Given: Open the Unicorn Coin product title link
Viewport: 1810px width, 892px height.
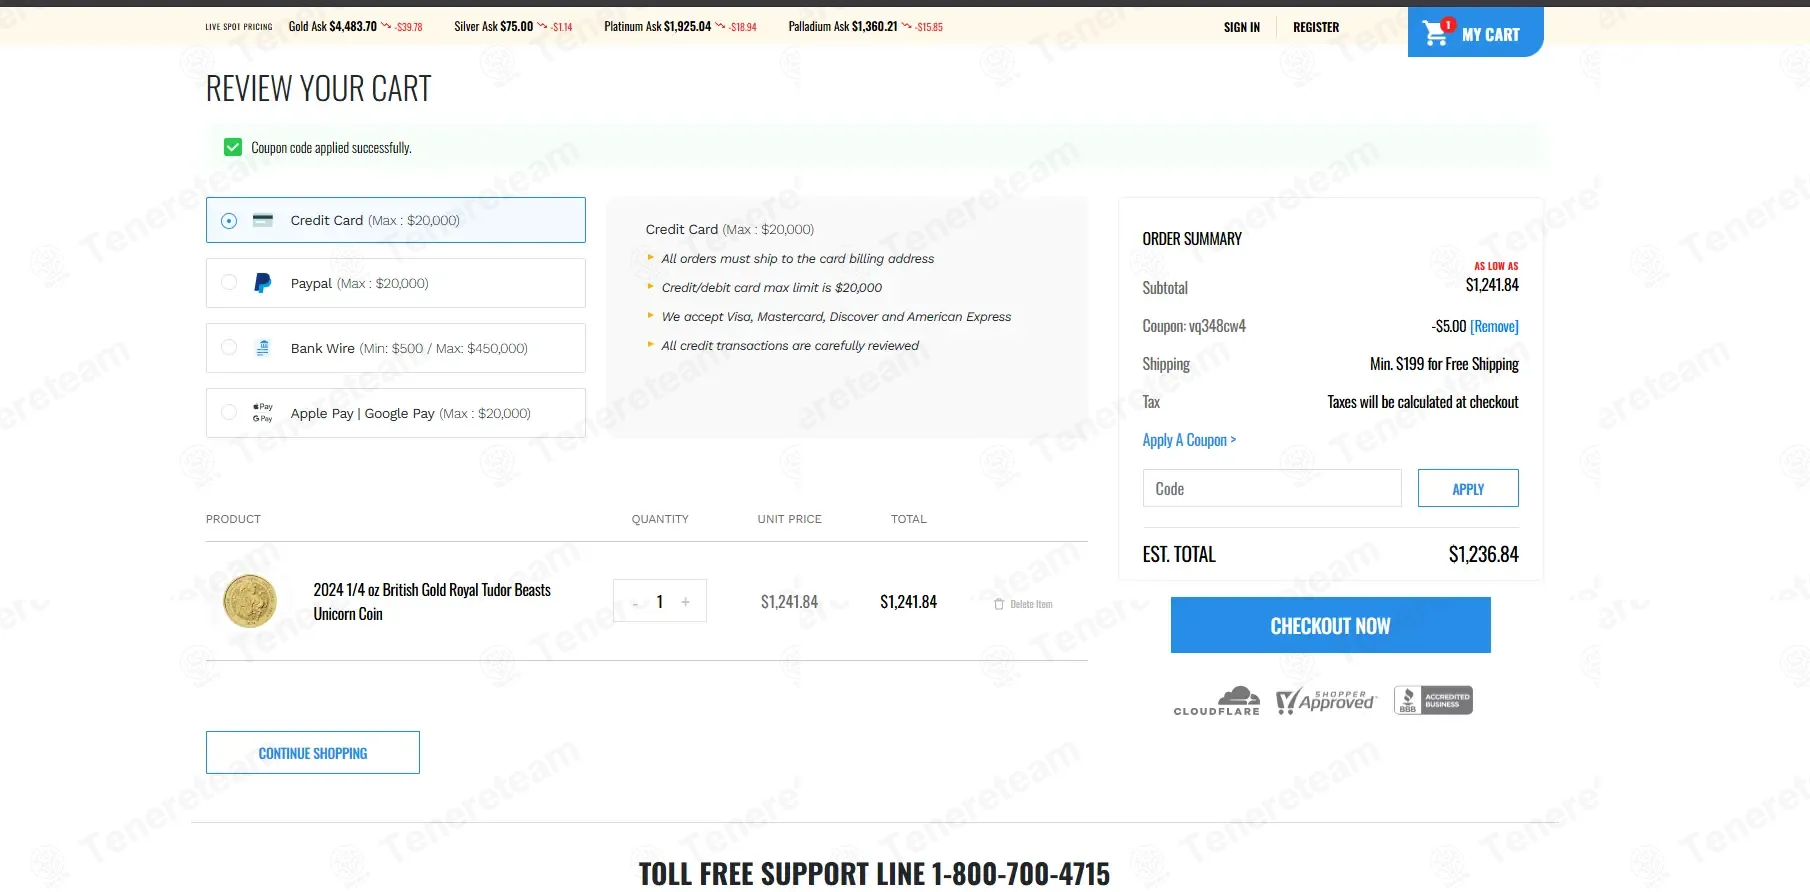Looking at the screenshot, I should (432, 602).
